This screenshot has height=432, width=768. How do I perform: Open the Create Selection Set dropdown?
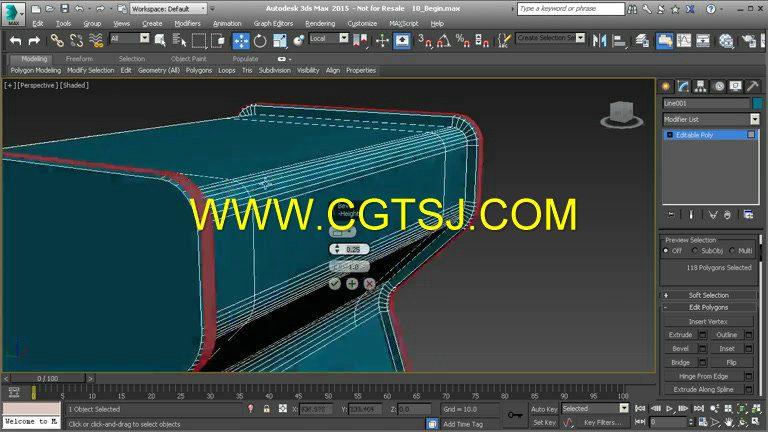coord(551,38)
